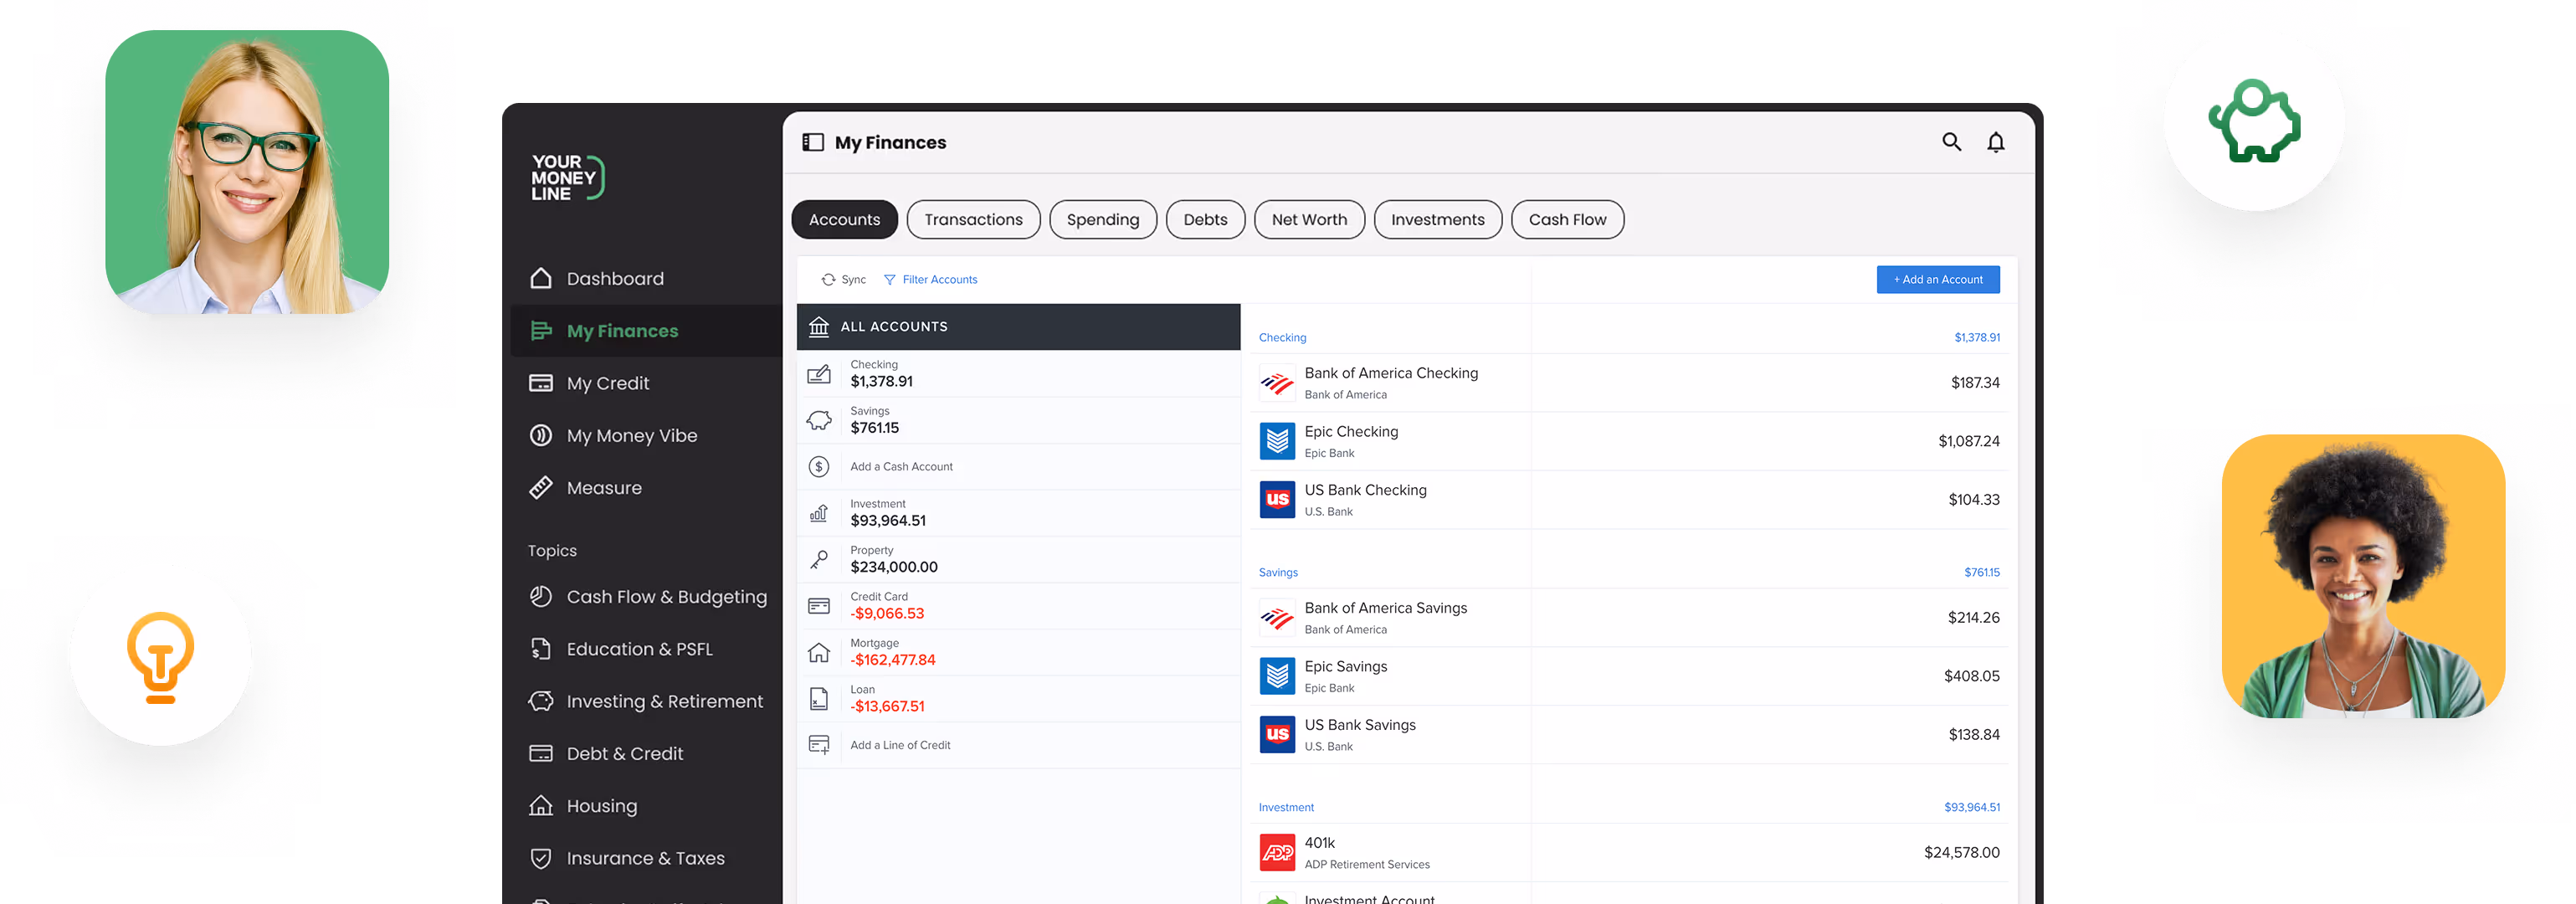Viewport: 2576px width, 904px height.
Task: Select the Credit Card account category
Action: [886, 606]
